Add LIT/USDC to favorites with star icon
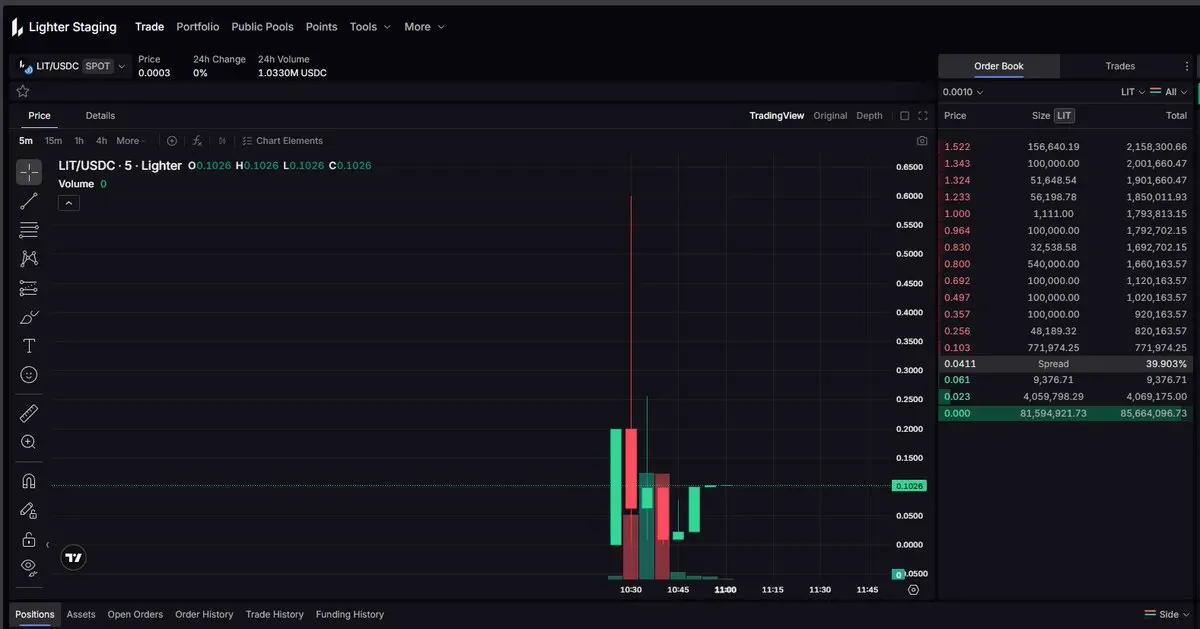The image size is (1200, 629). point(23,91)
